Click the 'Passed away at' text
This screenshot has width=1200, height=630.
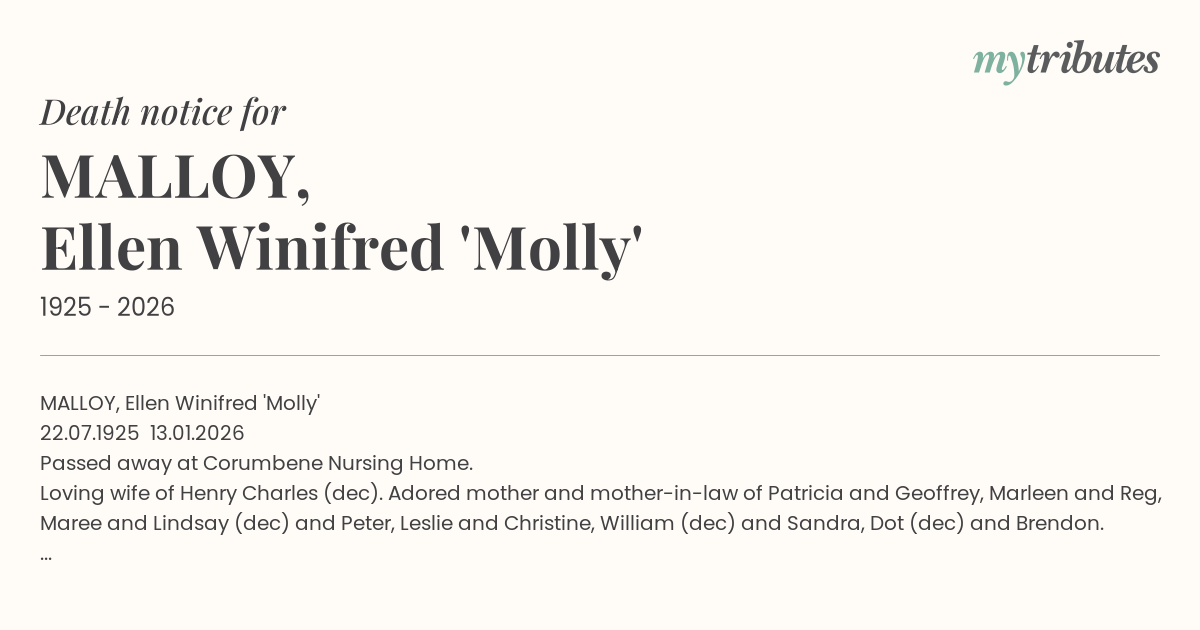pos(119,464)
